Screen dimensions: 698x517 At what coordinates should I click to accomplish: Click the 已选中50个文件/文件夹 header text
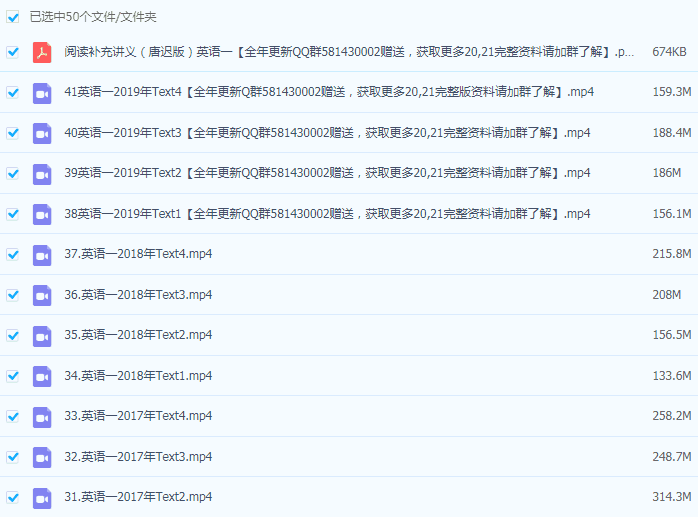(x=93, y=17)
